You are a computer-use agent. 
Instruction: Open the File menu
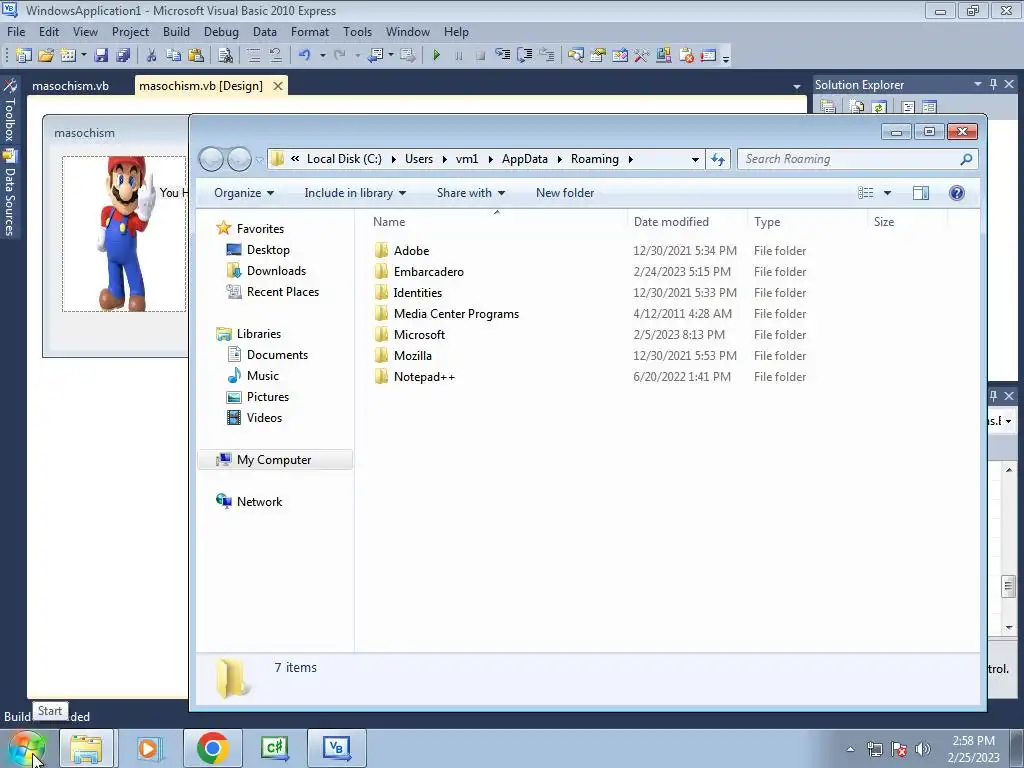click(x=16, y=31)
